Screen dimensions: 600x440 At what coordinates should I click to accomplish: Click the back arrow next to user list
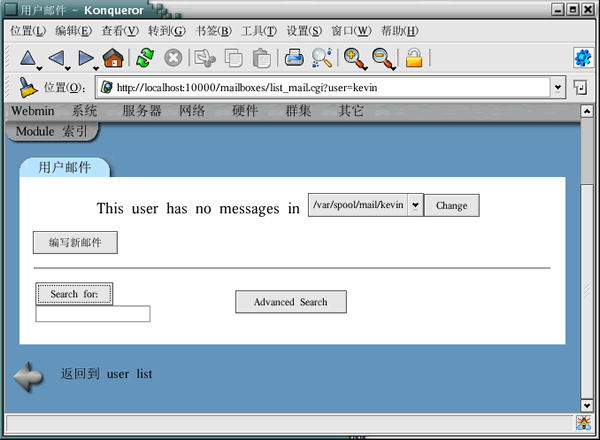pos(29,376)
